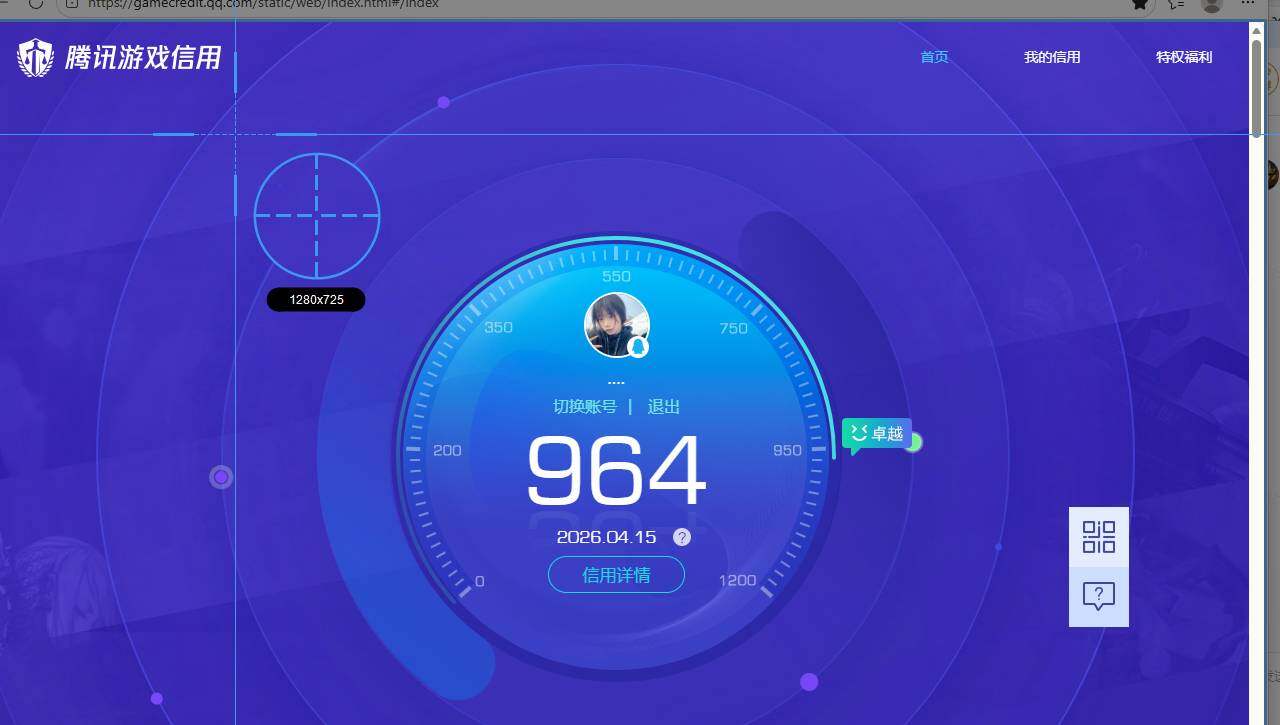Click the question mark beside the date
This screenshot has width=1280, height=725.
pyautogui.click(x=682, y=537)
